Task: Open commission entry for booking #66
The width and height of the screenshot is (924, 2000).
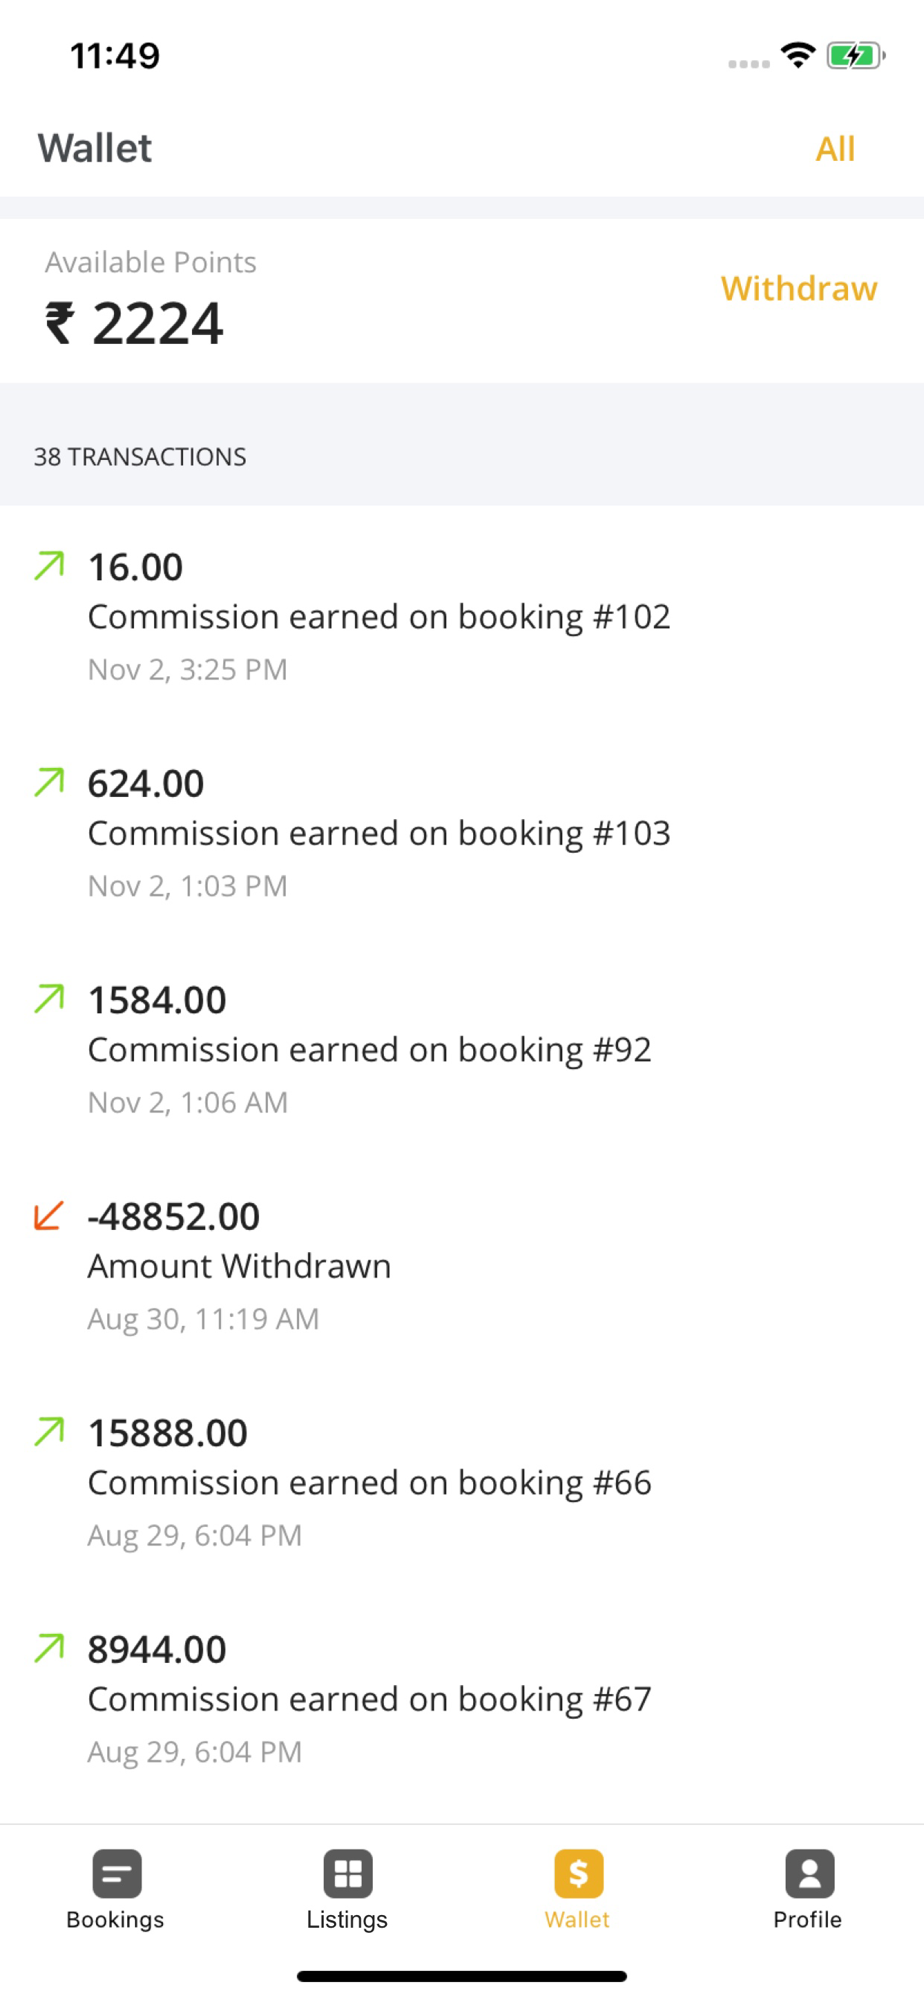Action: (369, 1483)
